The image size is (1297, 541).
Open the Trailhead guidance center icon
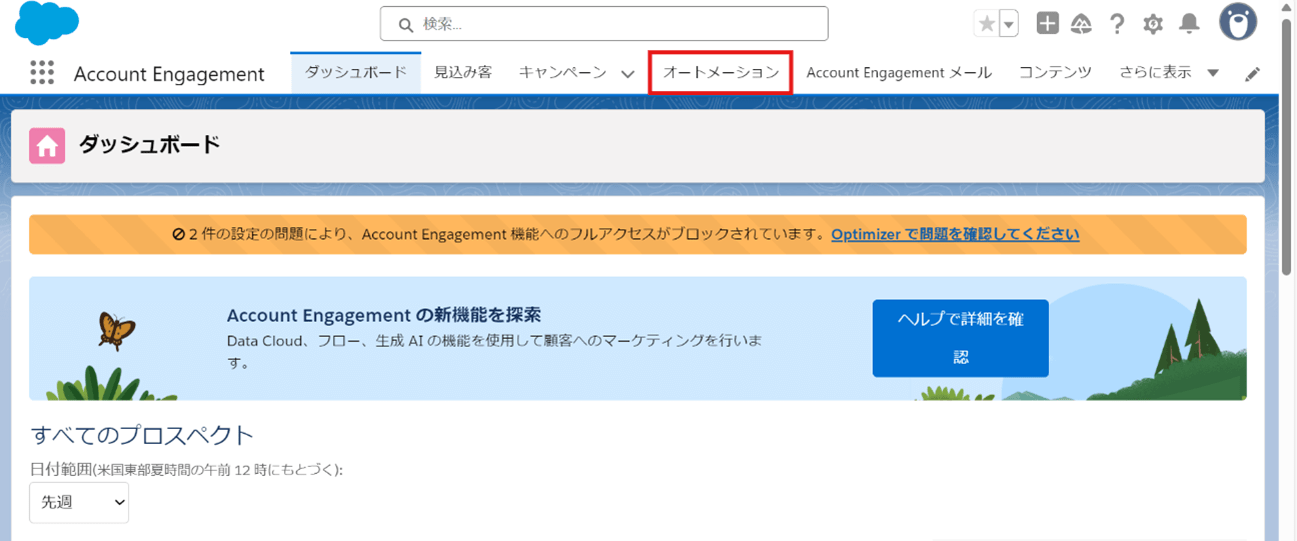point(1080,24)
